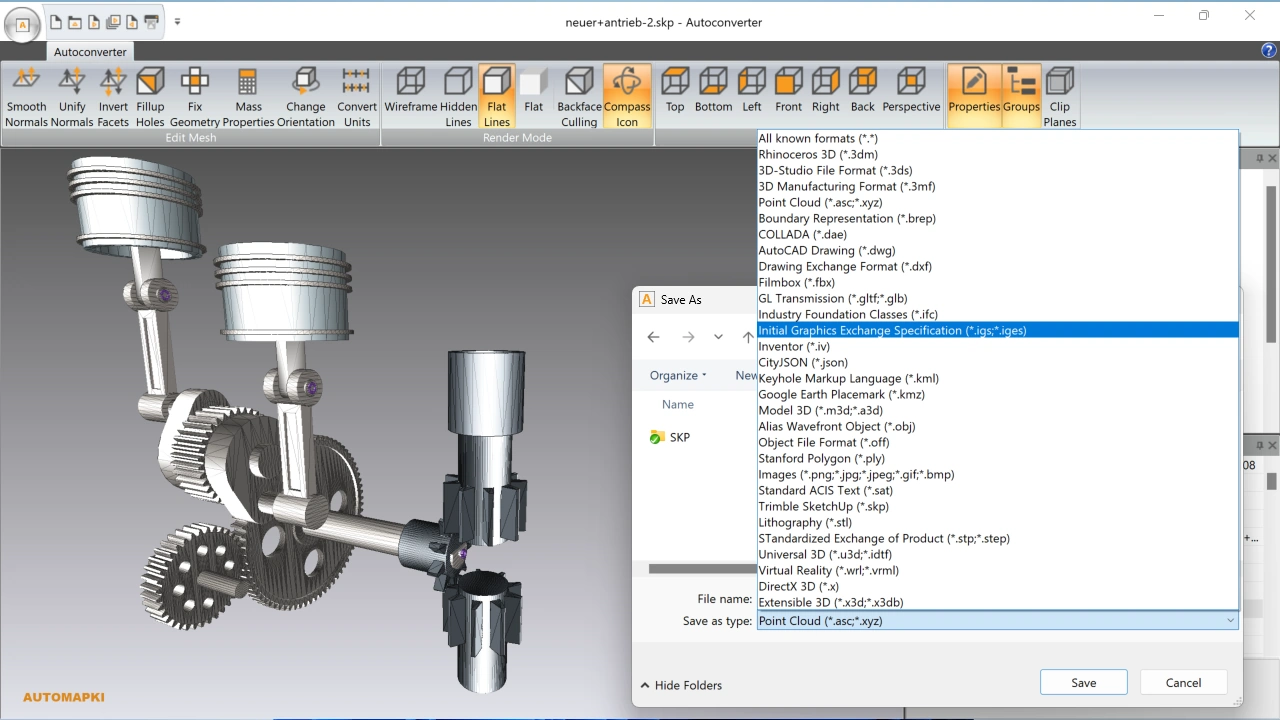Select Filmbox (*.fbx) format
The height and width of the screenshot is (720, 1280).
click(997, 282)
